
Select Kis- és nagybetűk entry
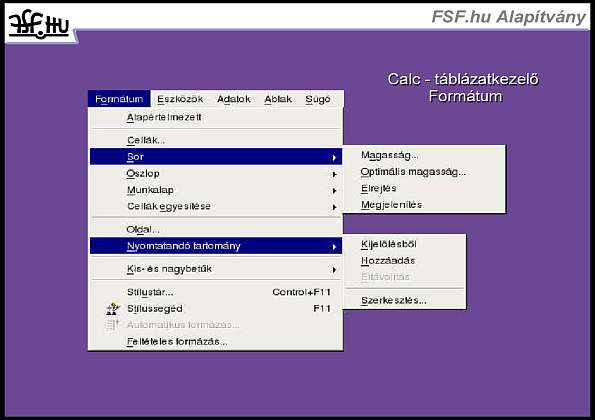click(216, 269)
